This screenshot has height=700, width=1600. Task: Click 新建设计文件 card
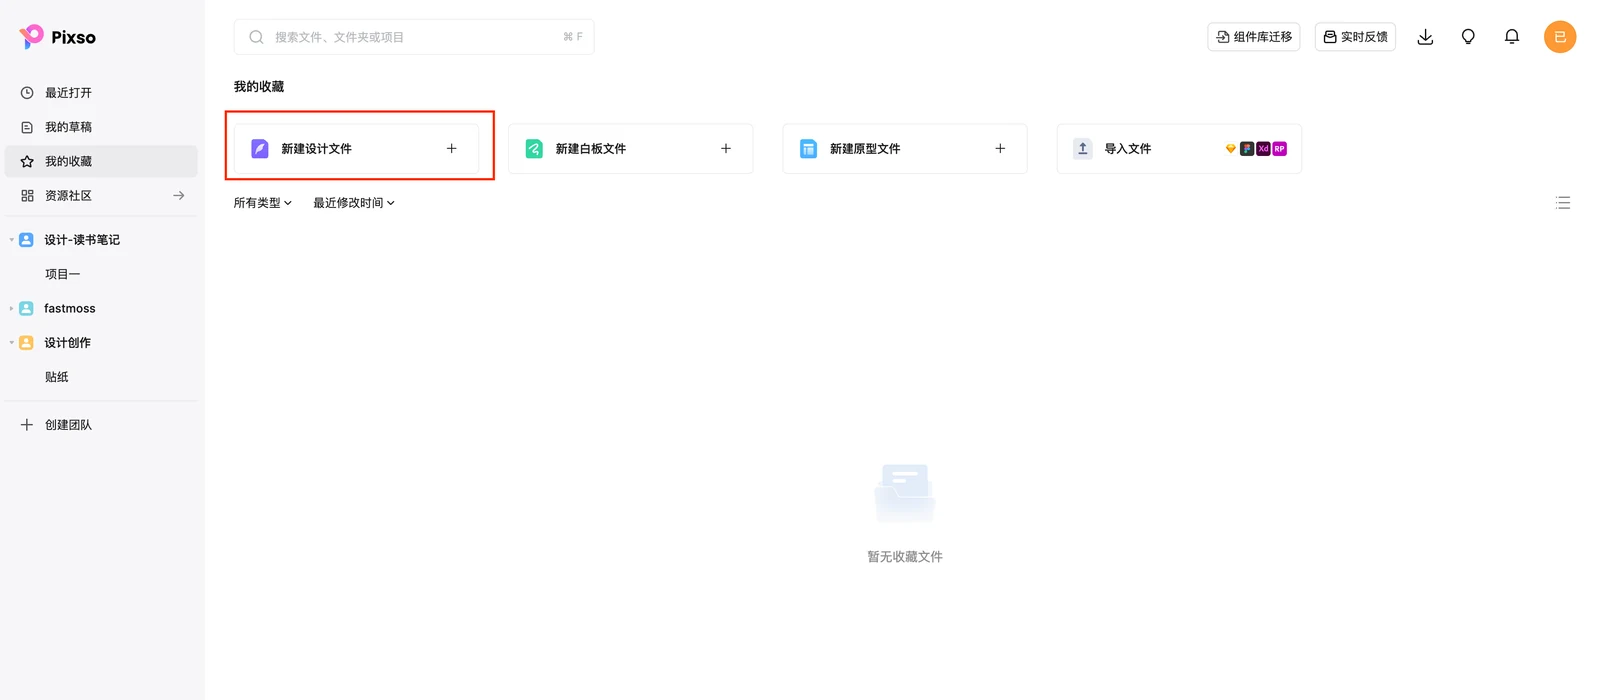click(x=356, y=149)
